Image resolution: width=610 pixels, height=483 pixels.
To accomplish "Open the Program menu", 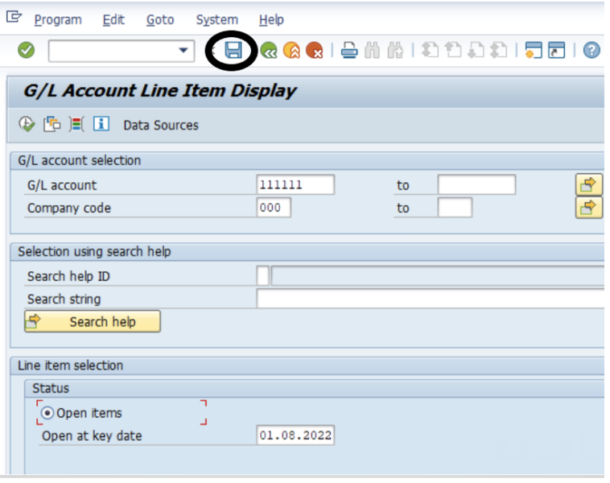I will (x=58, y=19).
